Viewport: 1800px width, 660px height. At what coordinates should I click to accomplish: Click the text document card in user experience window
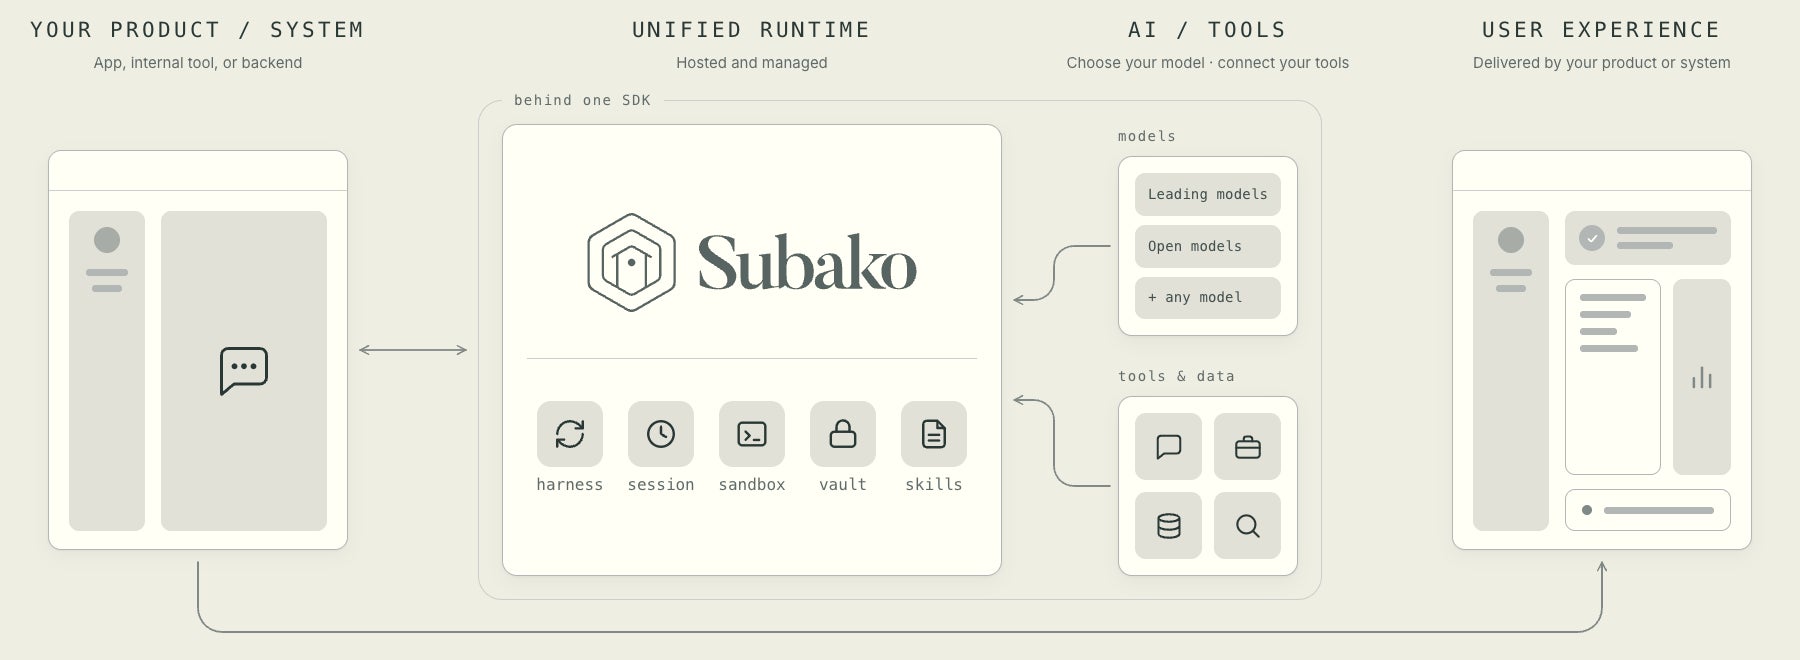[1613, 377]
